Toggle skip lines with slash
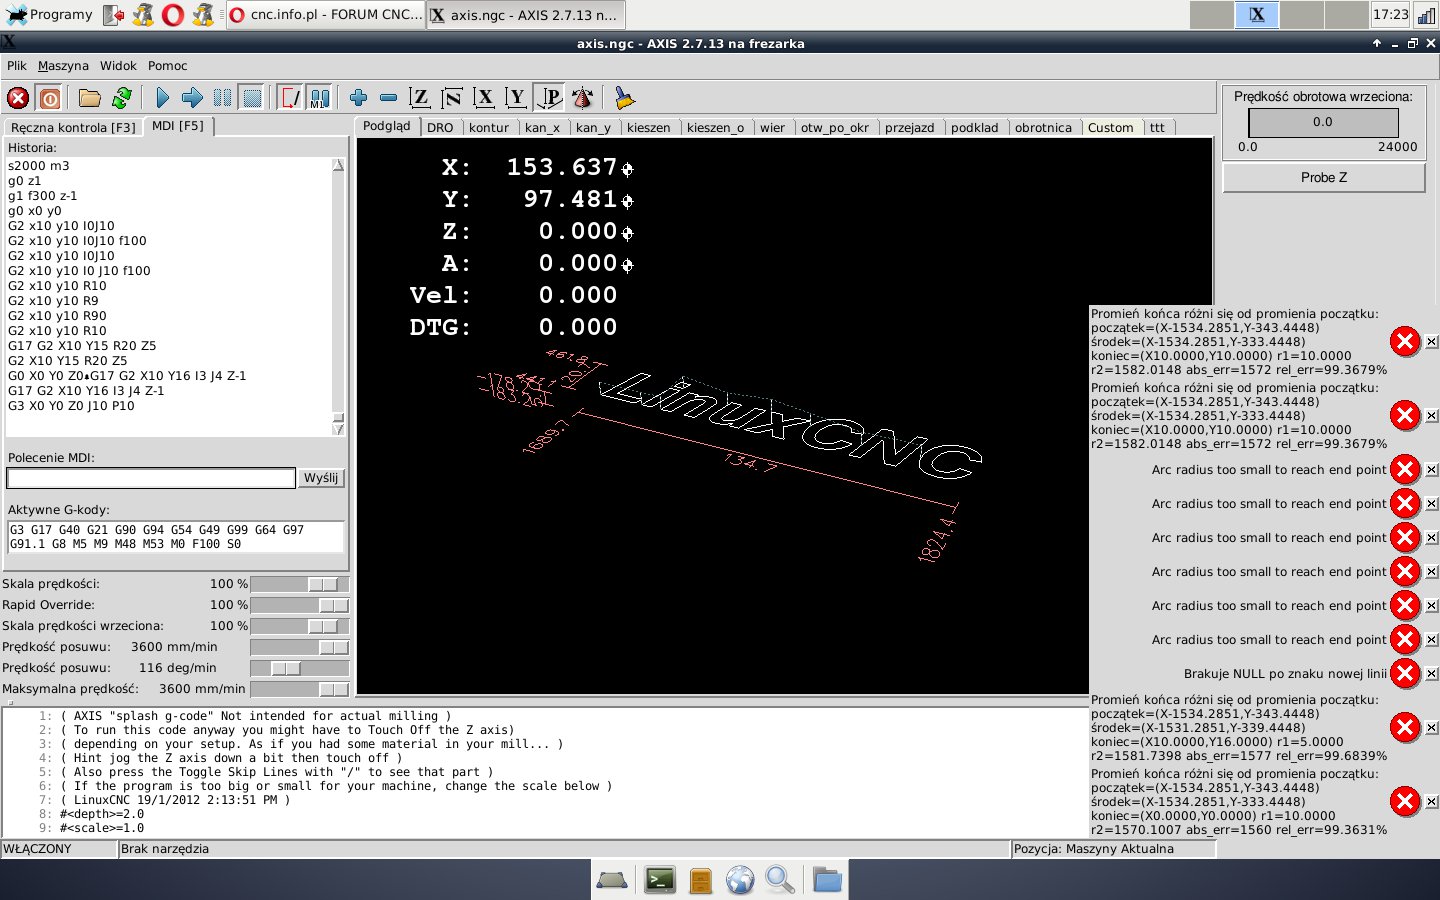The height and width of the screenshot is (900, 1440). (x=290, y=98)
